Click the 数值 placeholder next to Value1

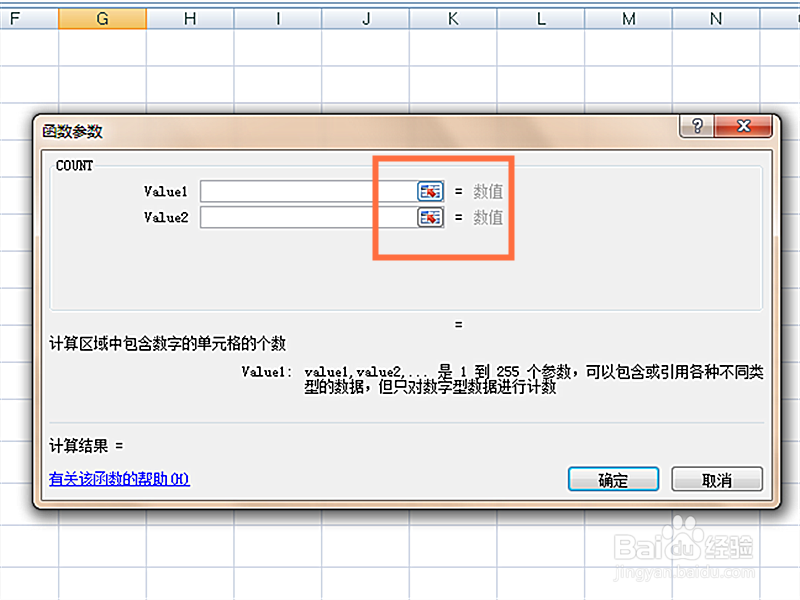coord(488,191)
